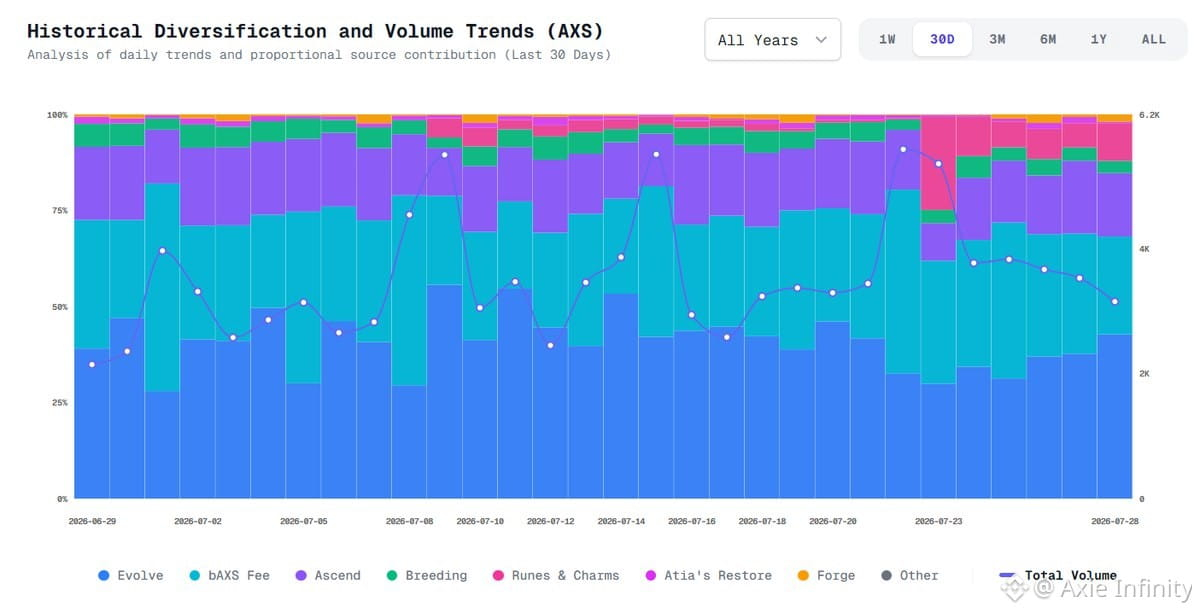
Task: Click the 4K right axis label
Action: click(1144, 248)
